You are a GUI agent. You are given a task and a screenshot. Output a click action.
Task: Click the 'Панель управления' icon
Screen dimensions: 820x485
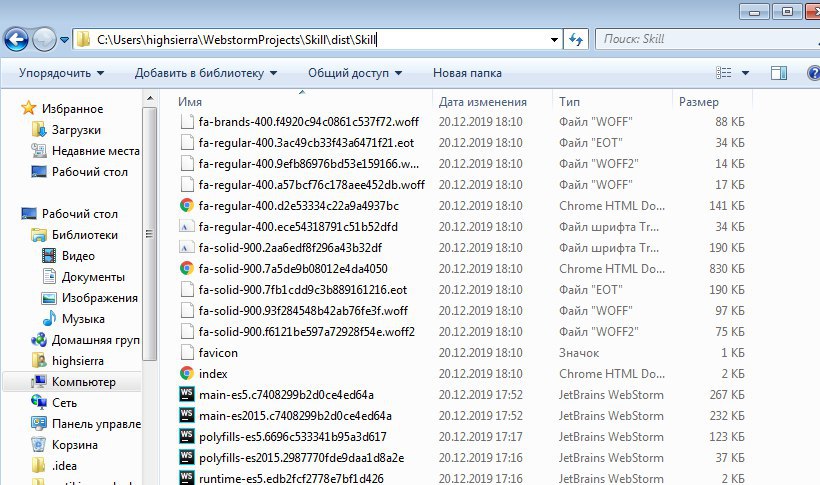(x=39, y=423)
